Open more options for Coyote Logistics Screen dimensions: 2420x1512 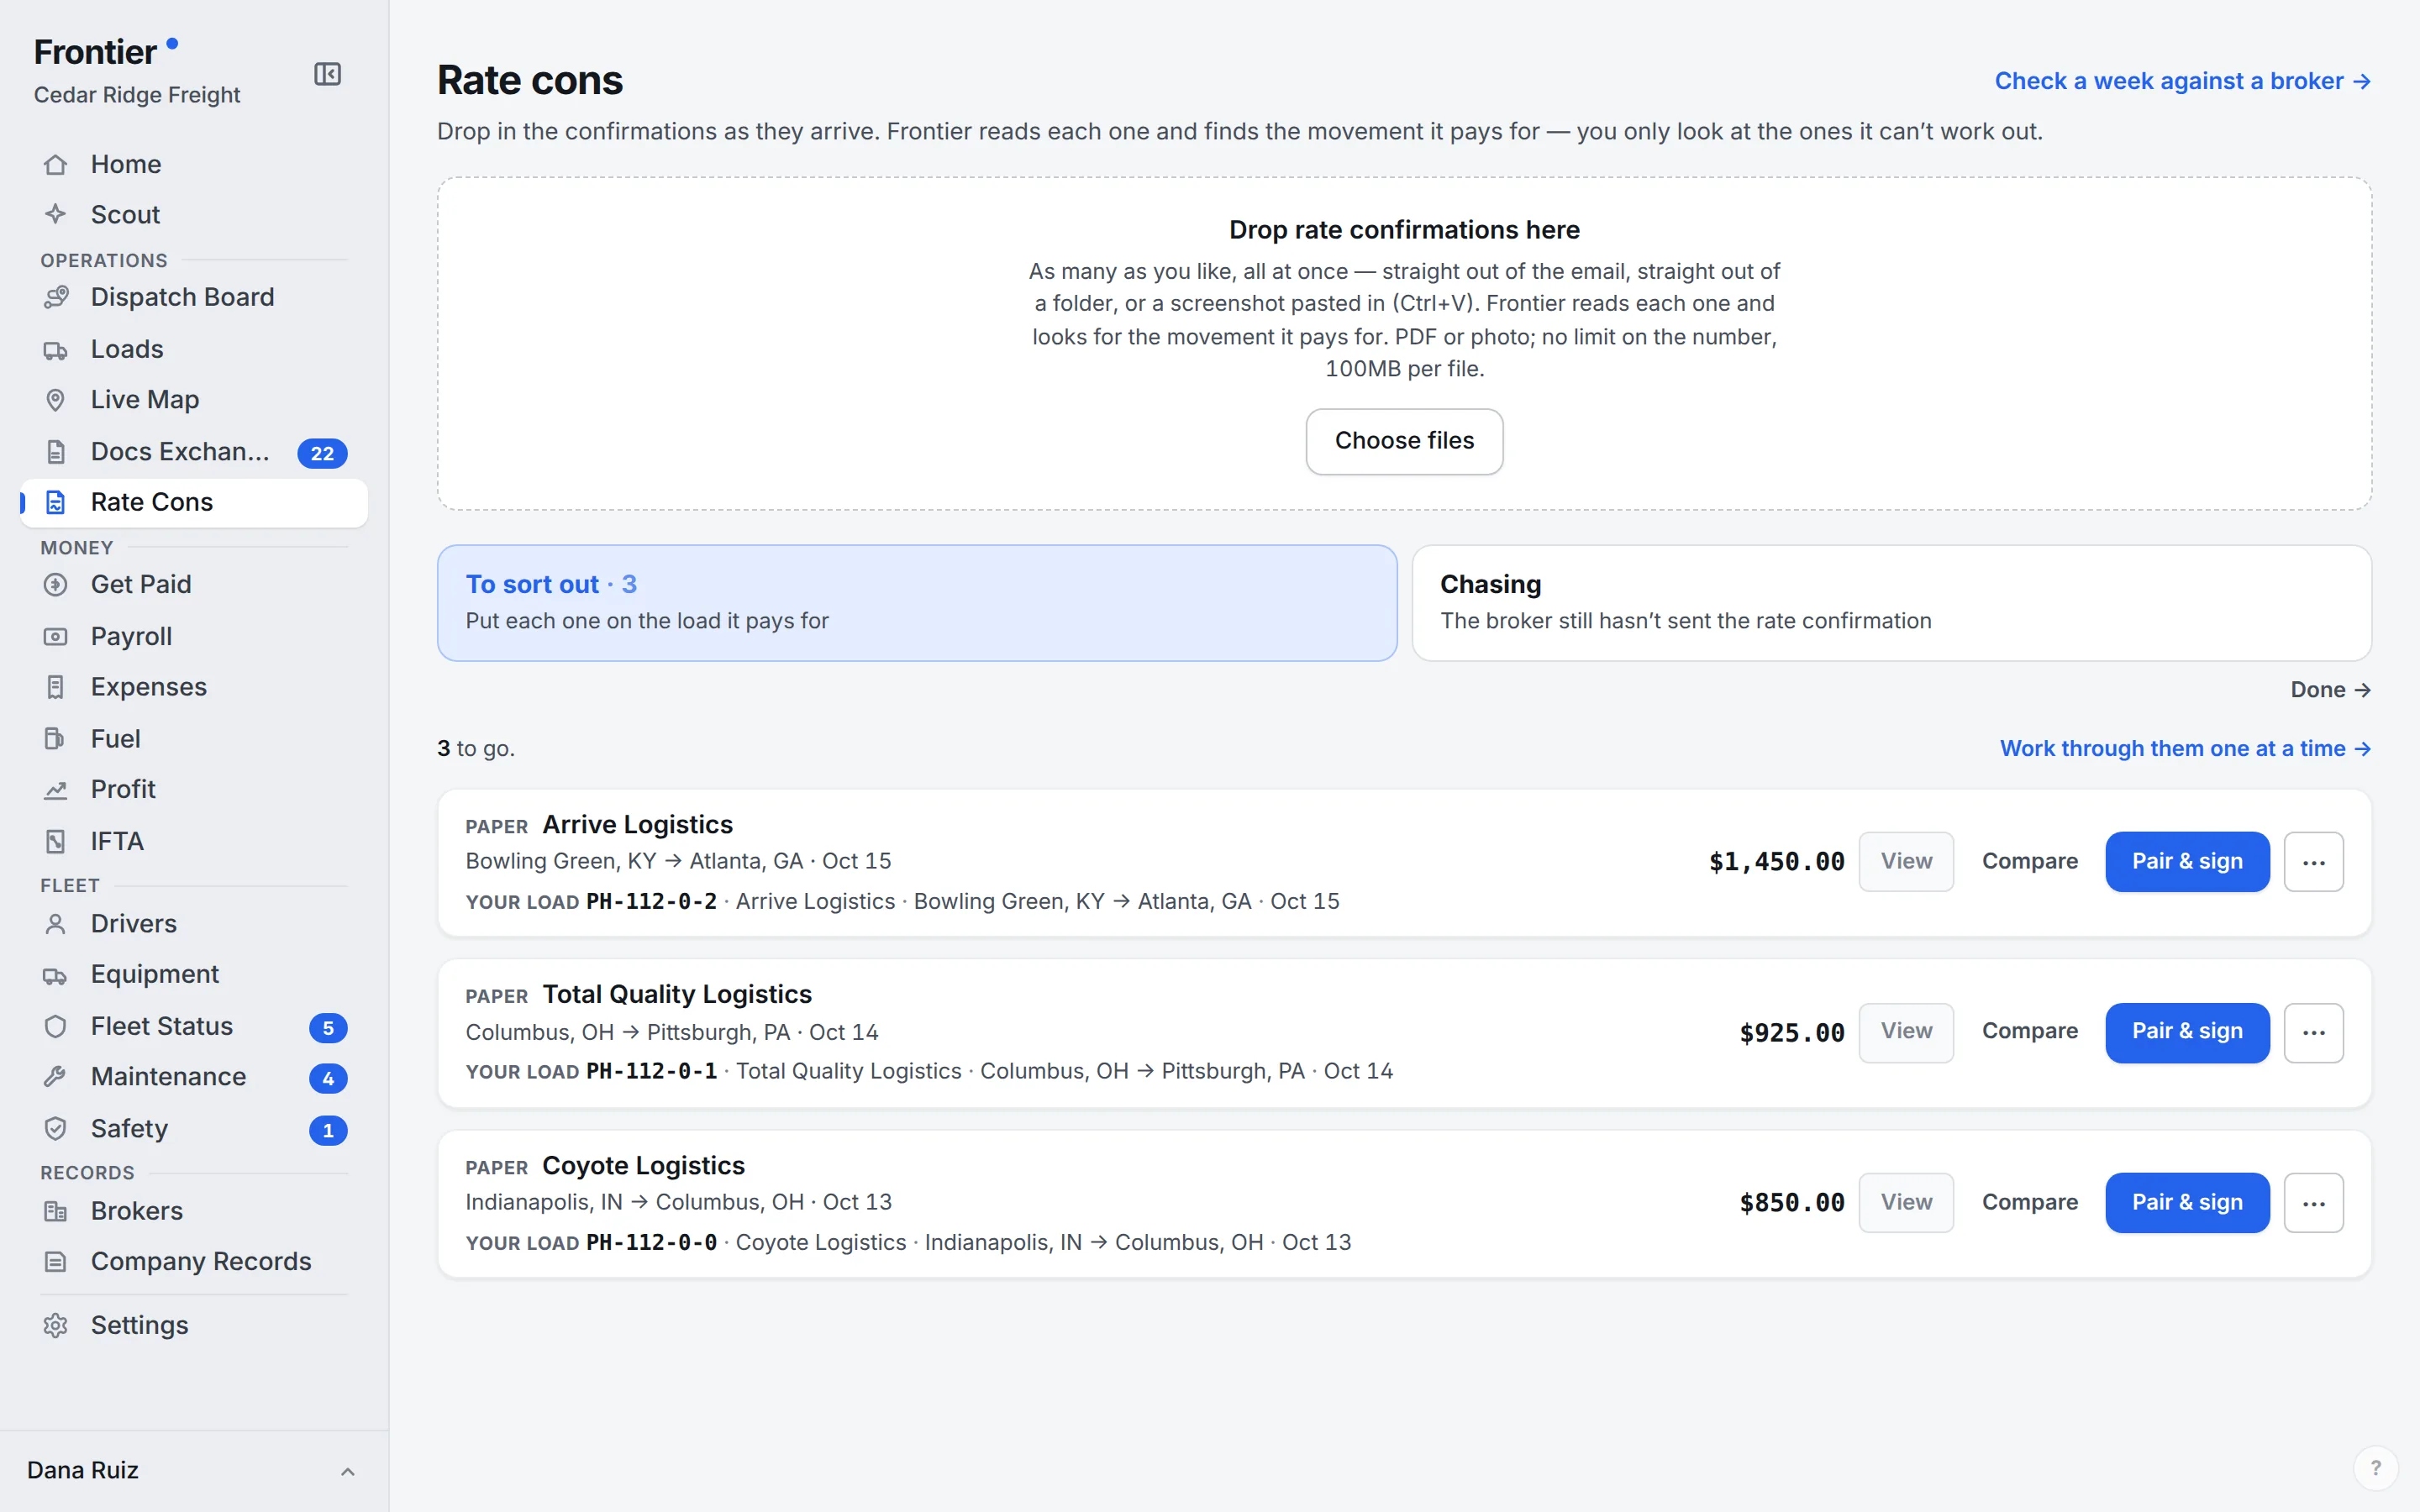2313,1203
